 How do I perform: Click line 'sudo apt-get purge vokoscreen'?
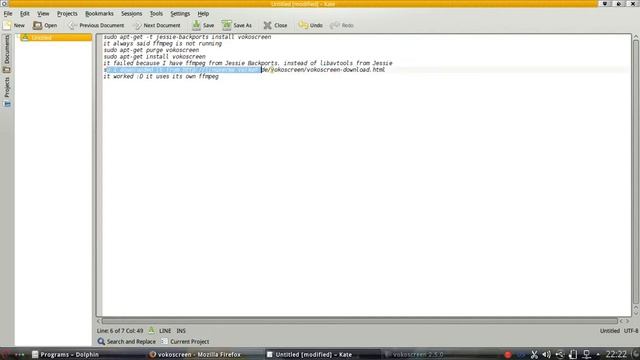pos(151,50)
